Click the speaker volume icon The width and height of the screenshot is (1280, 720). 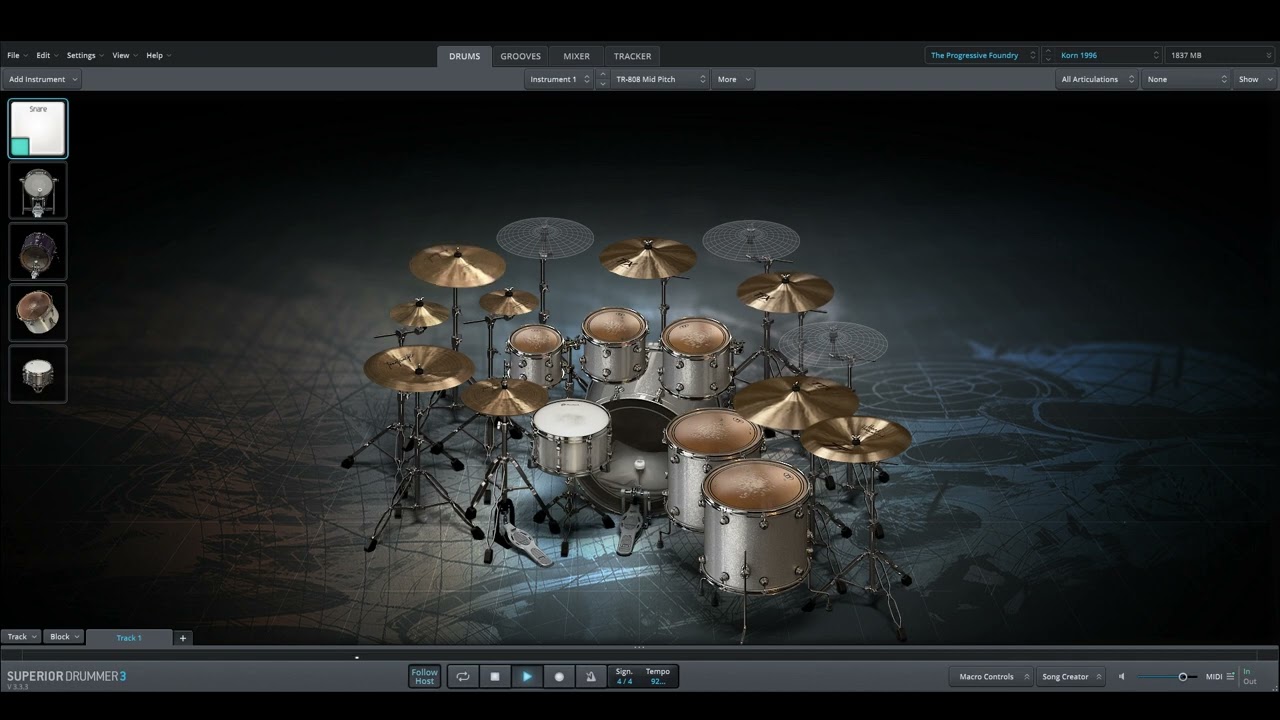pyautogui.click(x=1121, y=677)
